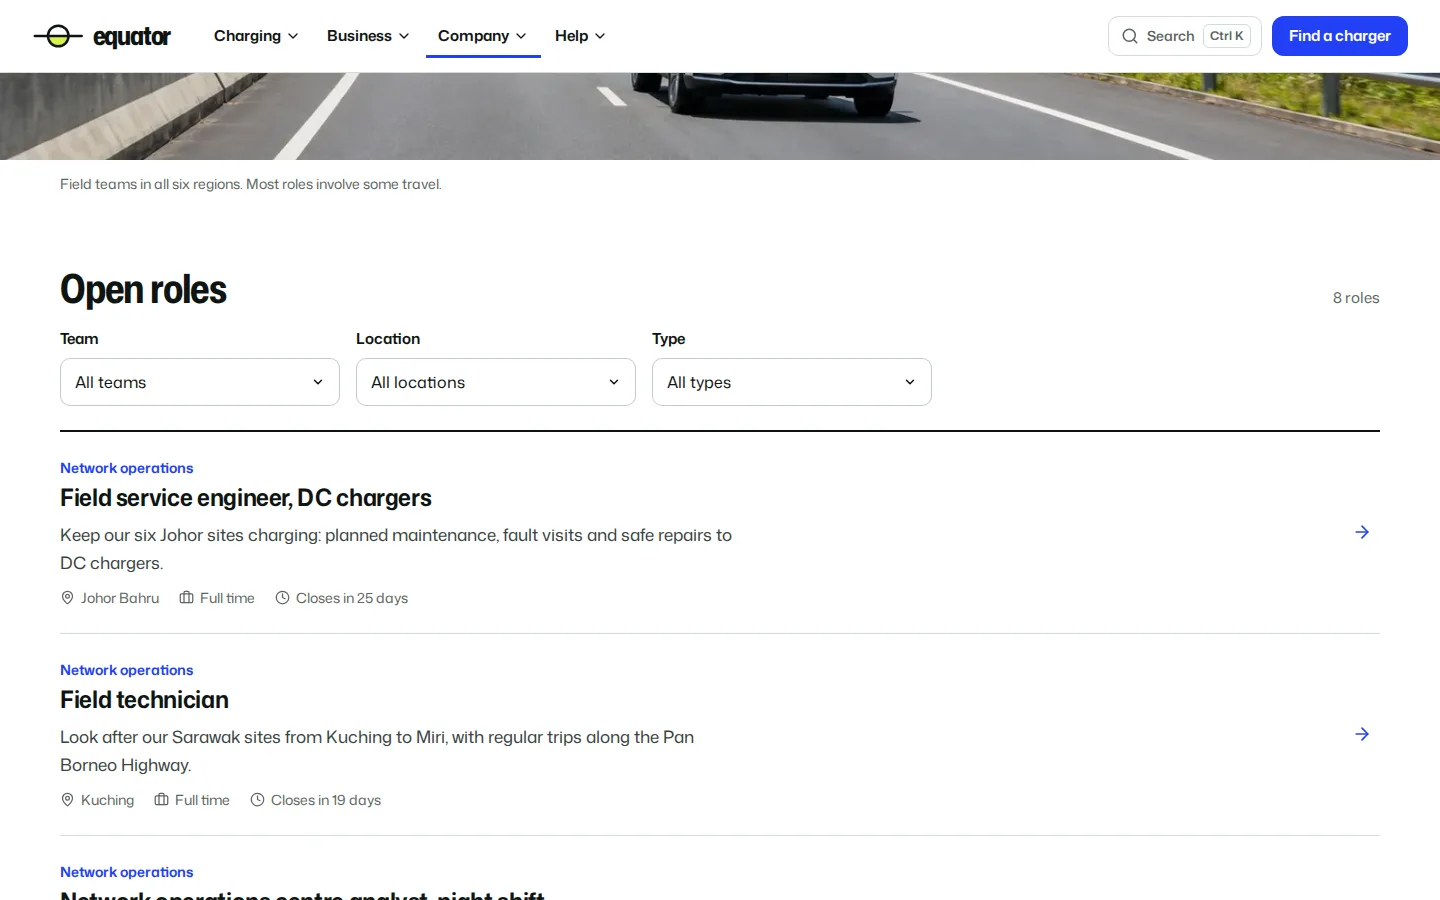The height and width of the screenshot is (900, 1440).
Task: Click Find a charger button
Action: pyautogui.click(x=1339, y=36)
